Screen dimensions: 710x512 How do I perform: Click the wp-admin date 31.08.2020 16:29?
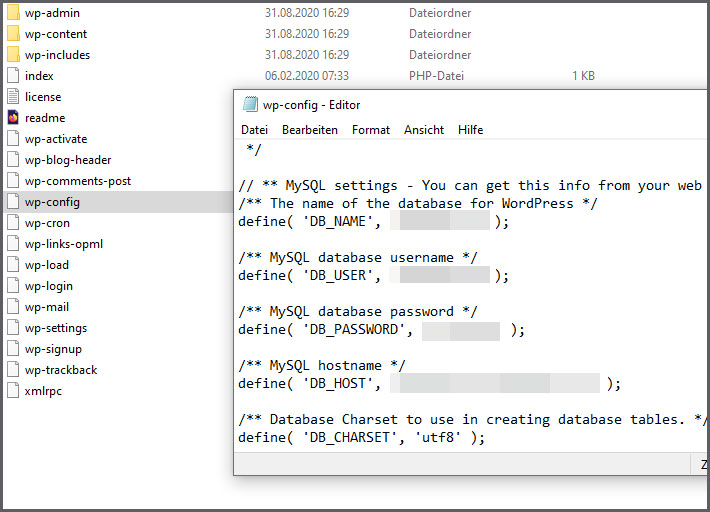tap(307, 13)
